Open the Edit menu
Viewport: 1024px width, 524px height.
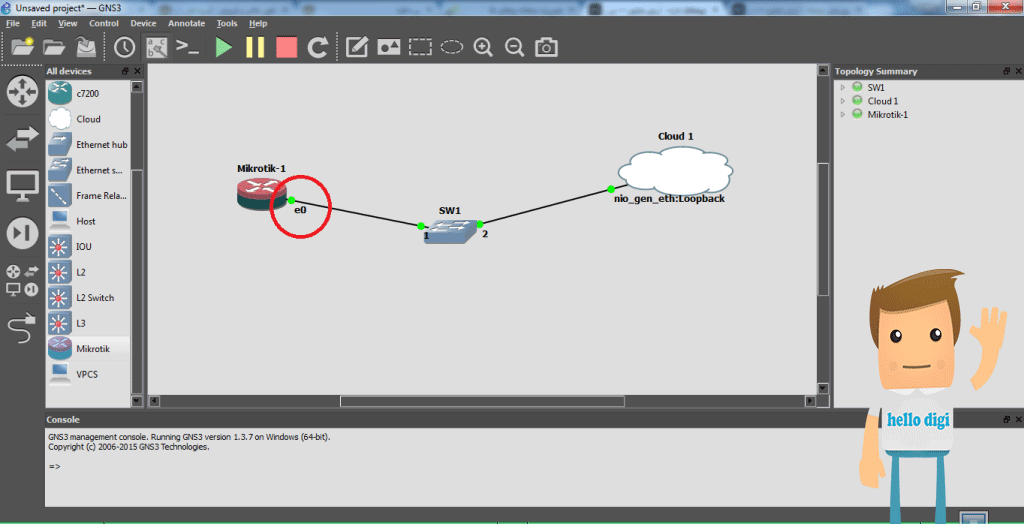[39, 23]
